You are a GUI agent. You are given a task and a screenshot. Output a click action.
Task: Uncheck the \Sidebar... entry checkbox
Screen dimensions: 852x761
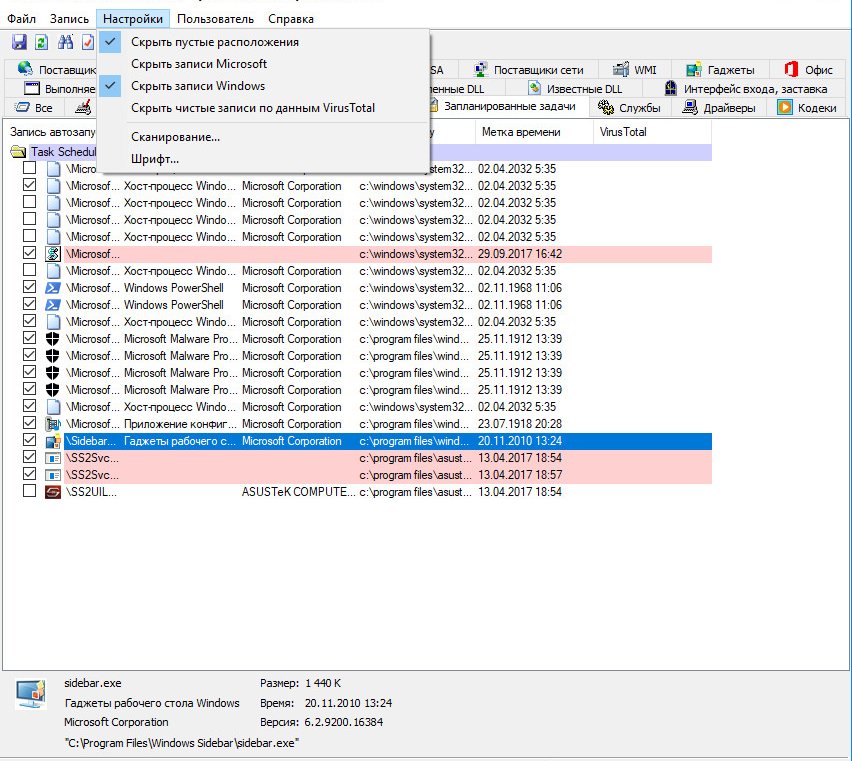[29, 440]
